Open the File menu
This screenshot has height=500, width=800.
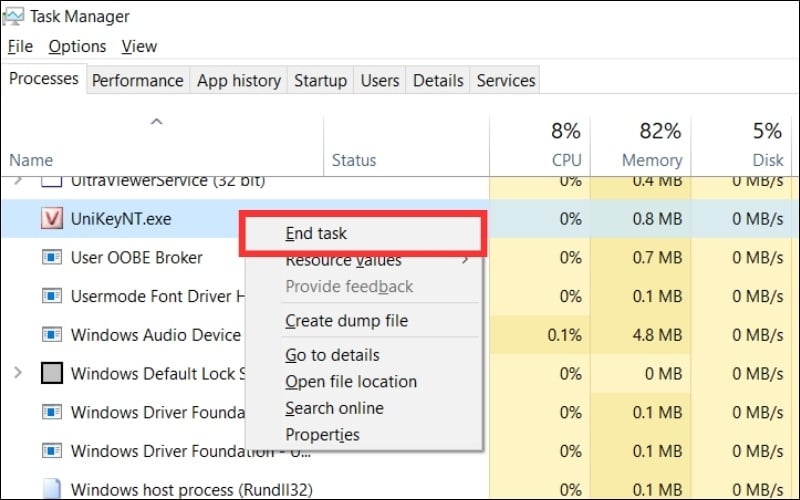tap(20, 46)
